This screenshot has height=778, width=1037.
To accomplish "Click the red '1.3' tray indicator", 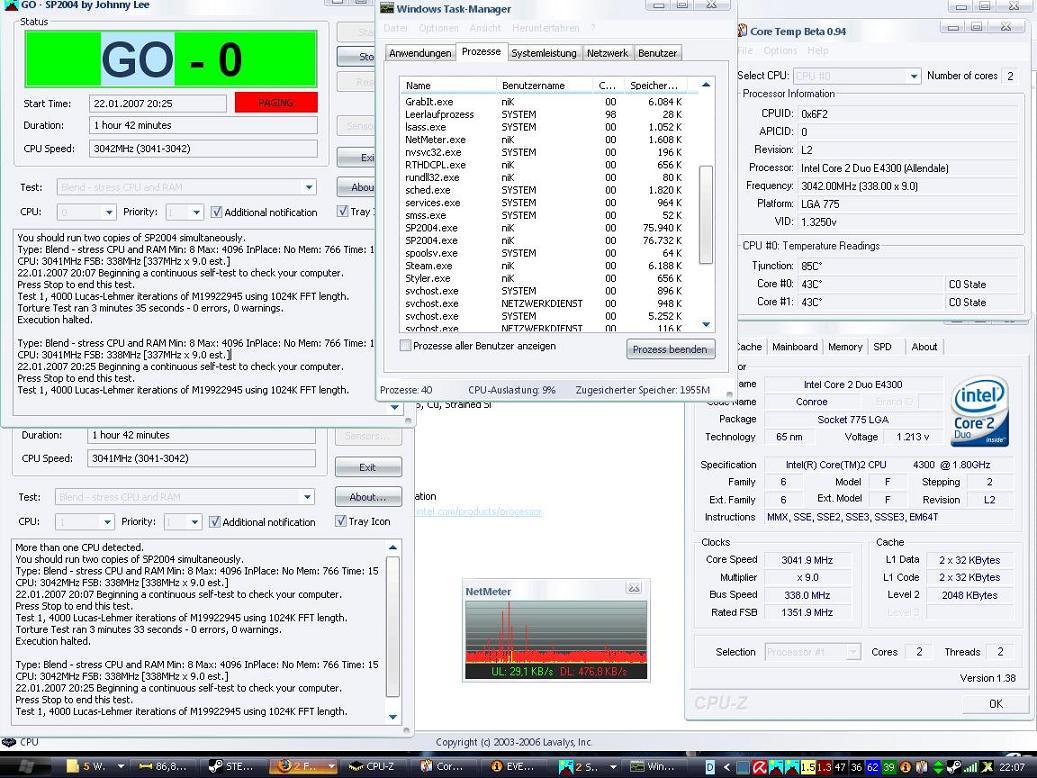I will coord(823,767).
